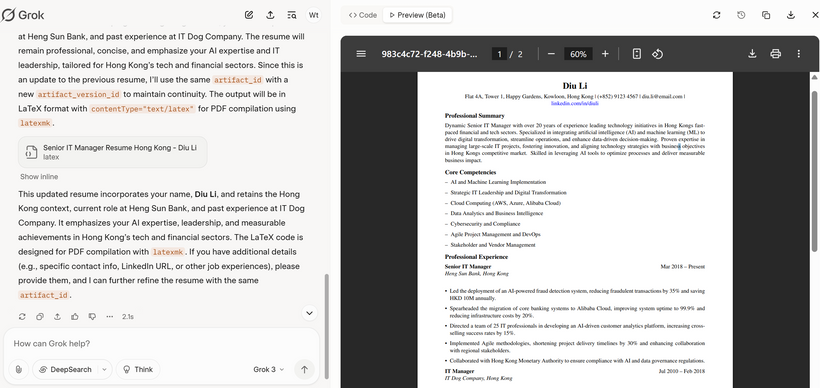
Task: Open the Senior IT Manager Resume artifact card
Action: click(112, 152)
